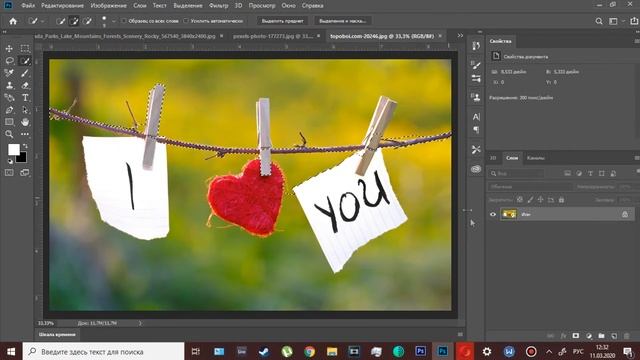Image resolution: width=640 pixels, height=360 pixels.
Task: Enable Sample All Layers checkbox
Action: point(124,21)
